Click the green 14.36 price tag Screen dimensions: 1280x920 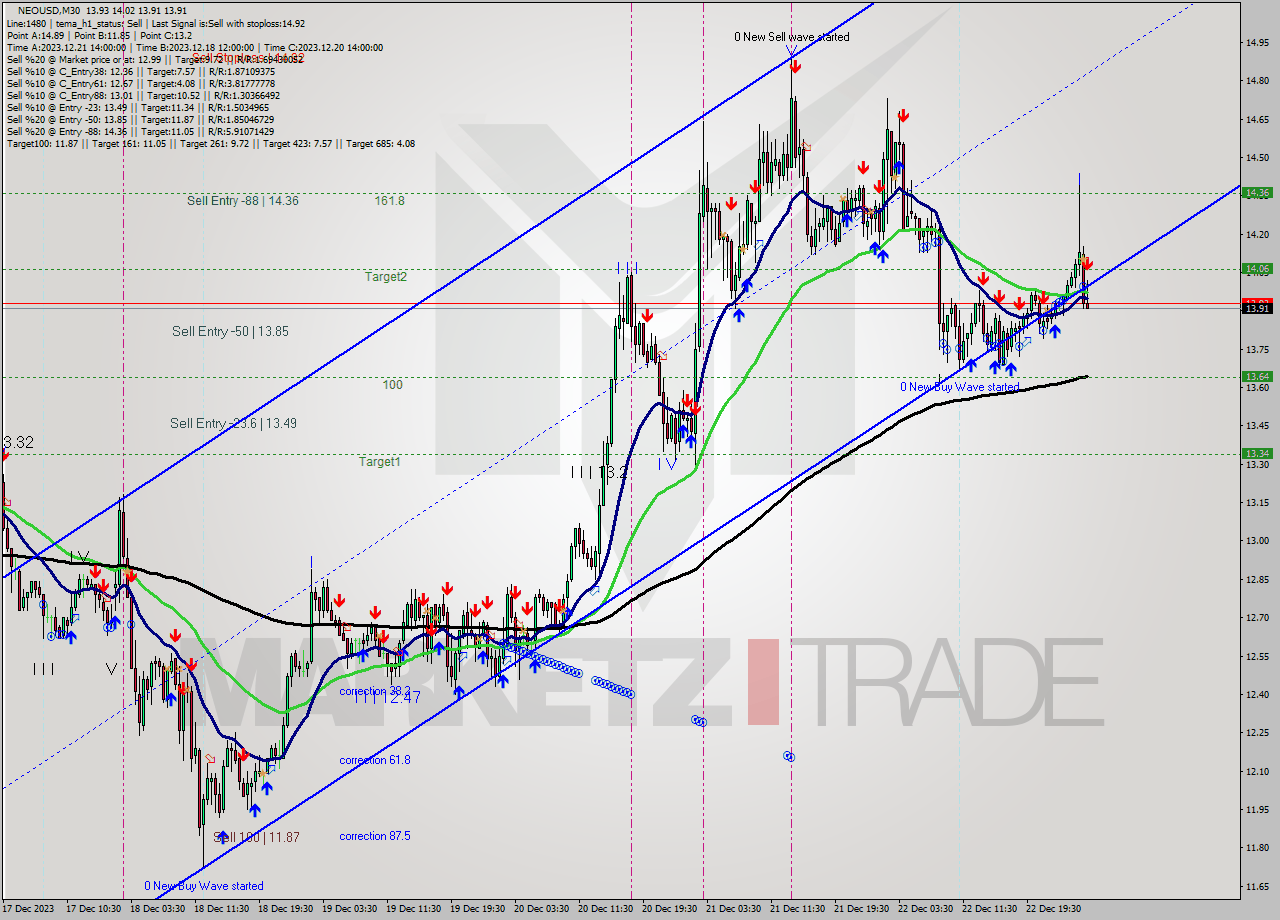(1256, 193)
